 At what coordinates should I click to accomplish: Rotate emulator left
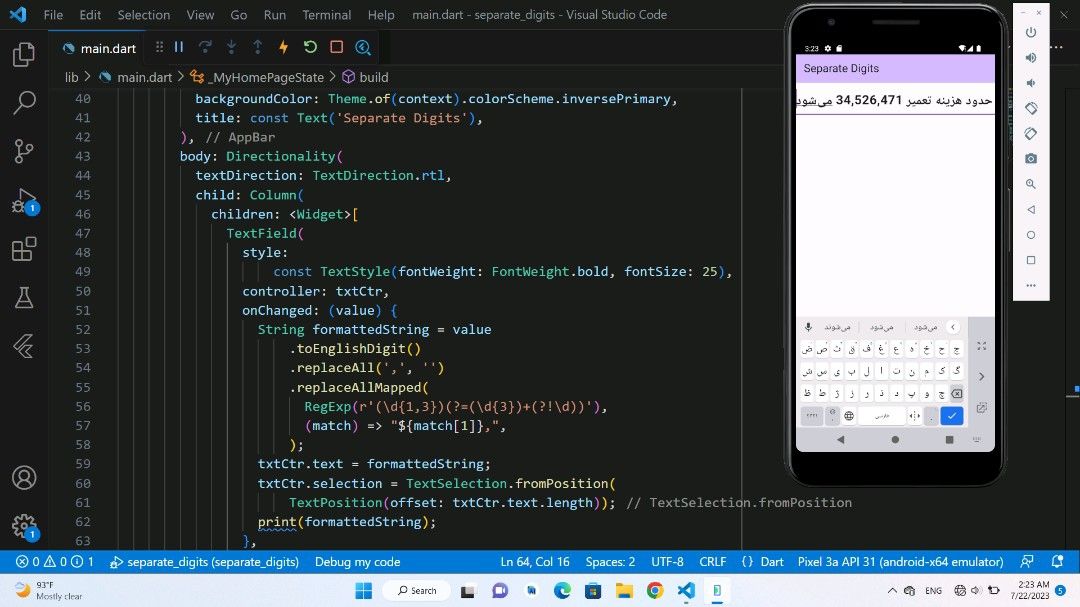click(x=1031, y=108)
